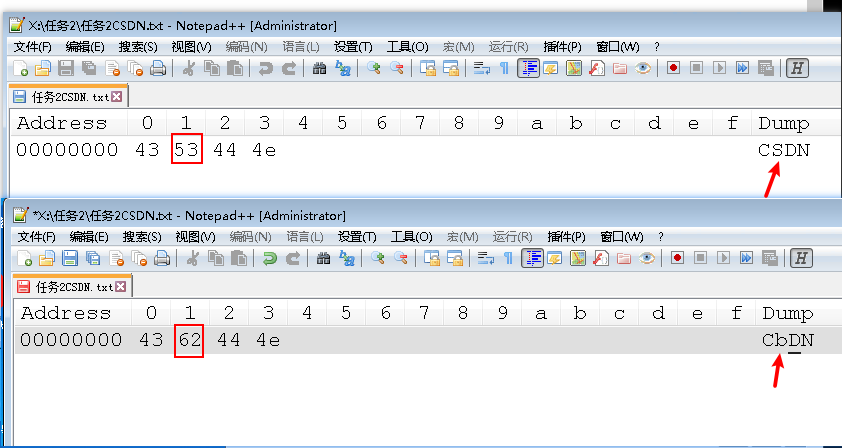
Task: Click the CSDN dump text
Action: [x=784, y=150]
